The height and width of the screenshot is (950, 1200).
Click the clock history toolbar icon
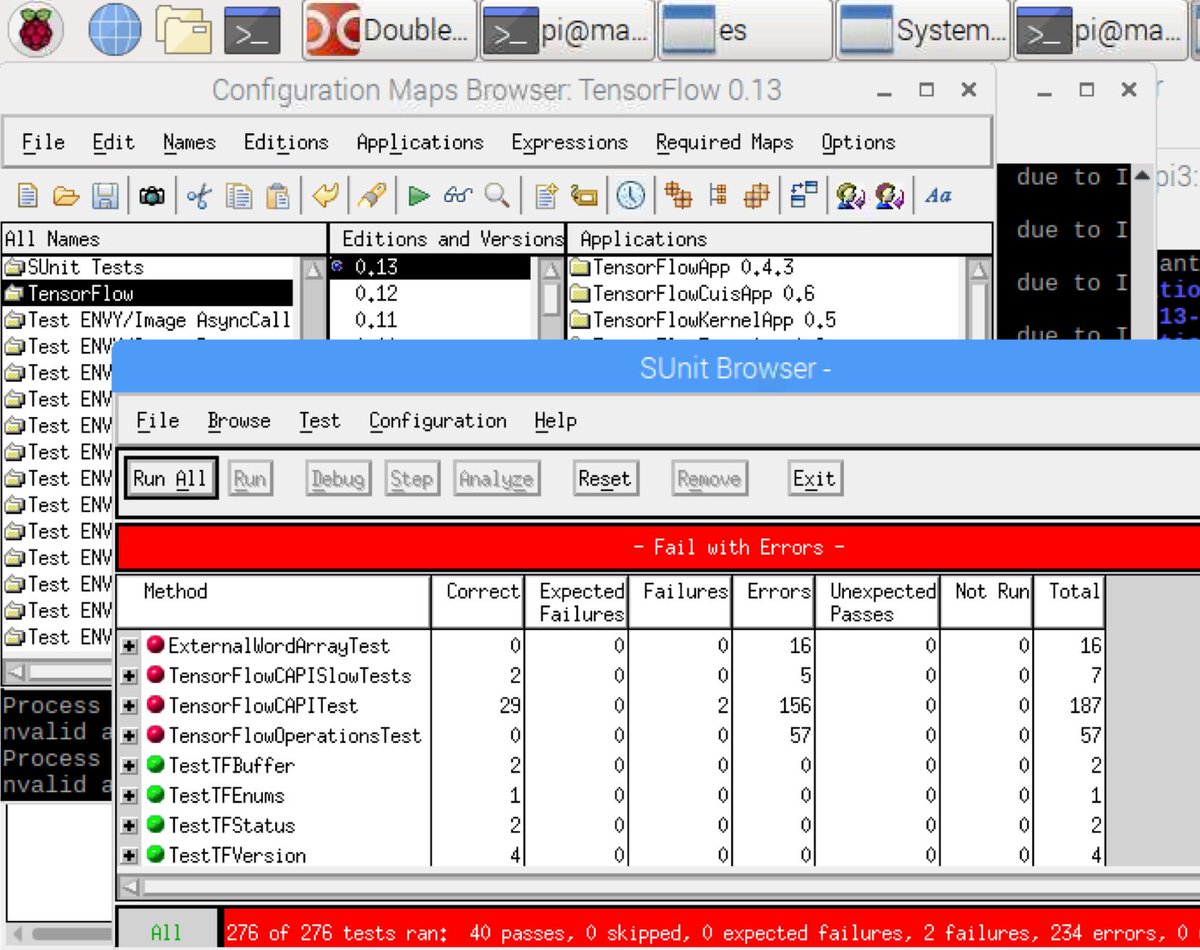[x=630, y=196]
